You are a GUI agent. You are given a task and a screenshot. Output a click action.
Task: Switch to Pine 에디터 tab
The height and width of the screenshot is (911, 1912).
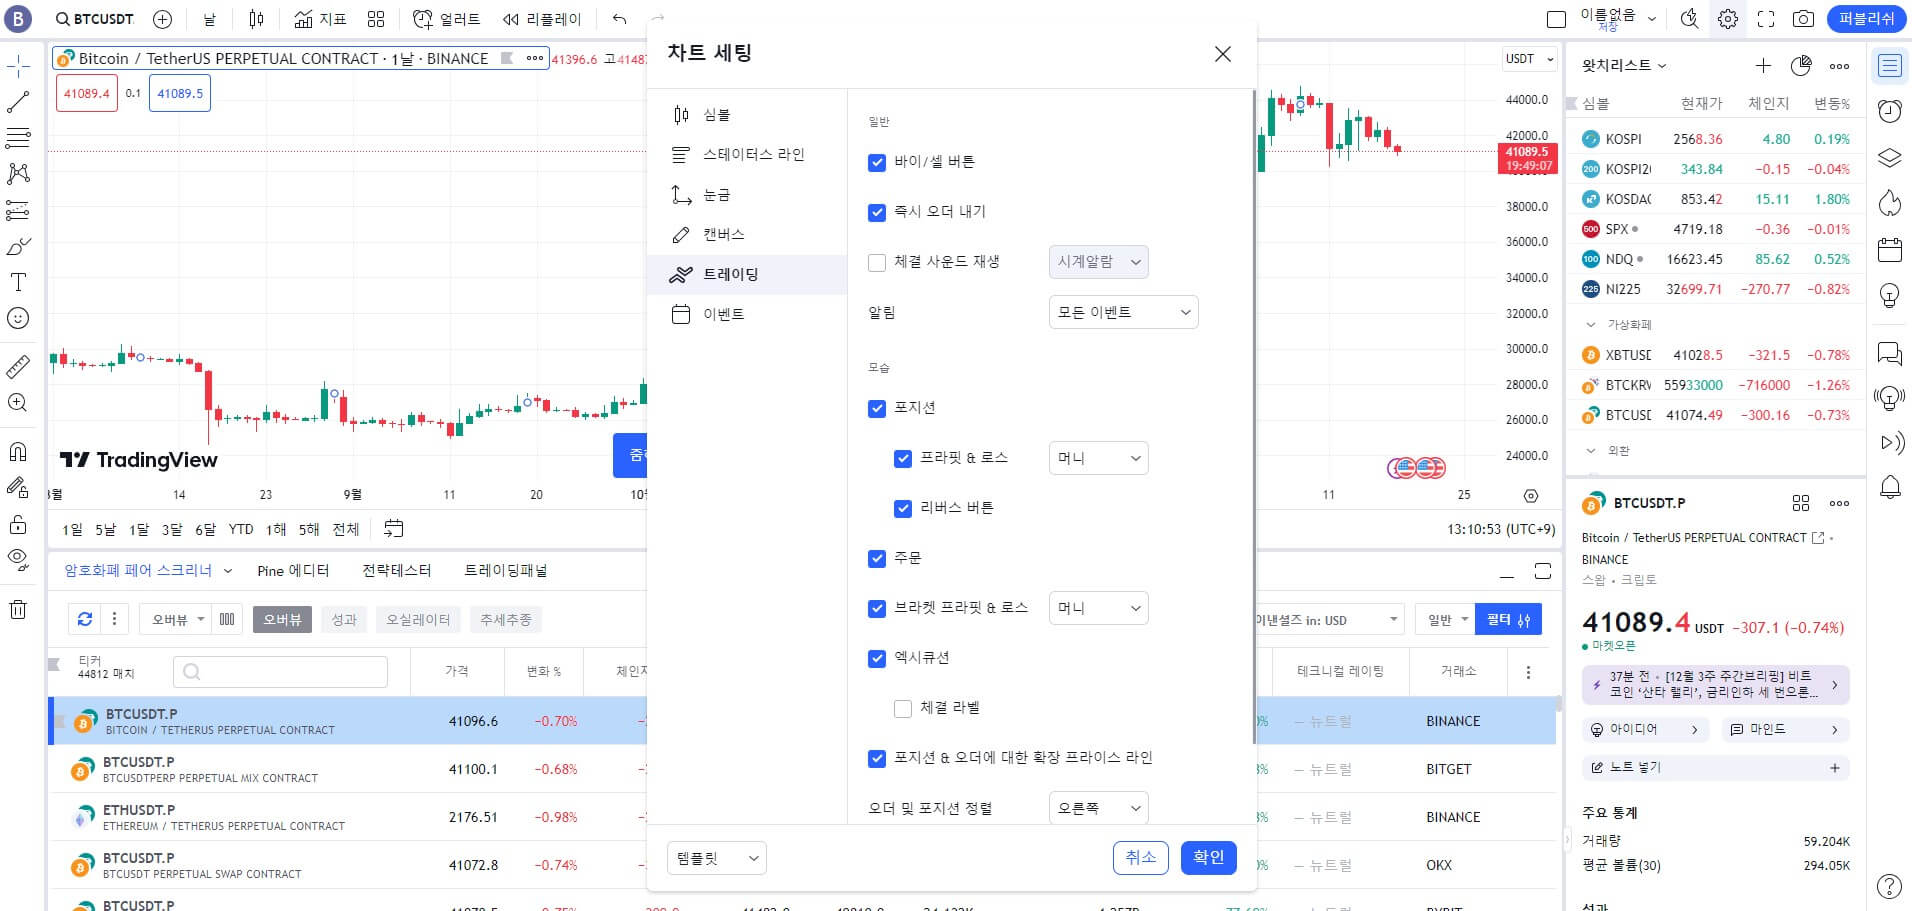point(293,571)
